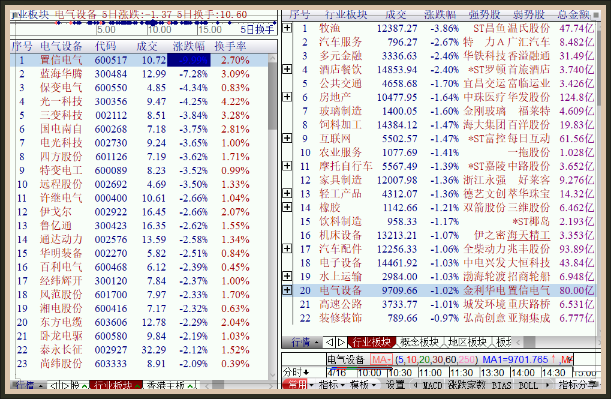Screen dimensions: 611x399
Task: Click the right scroll arrow after BOLL indicator
Action: click(x=547, y=385)
